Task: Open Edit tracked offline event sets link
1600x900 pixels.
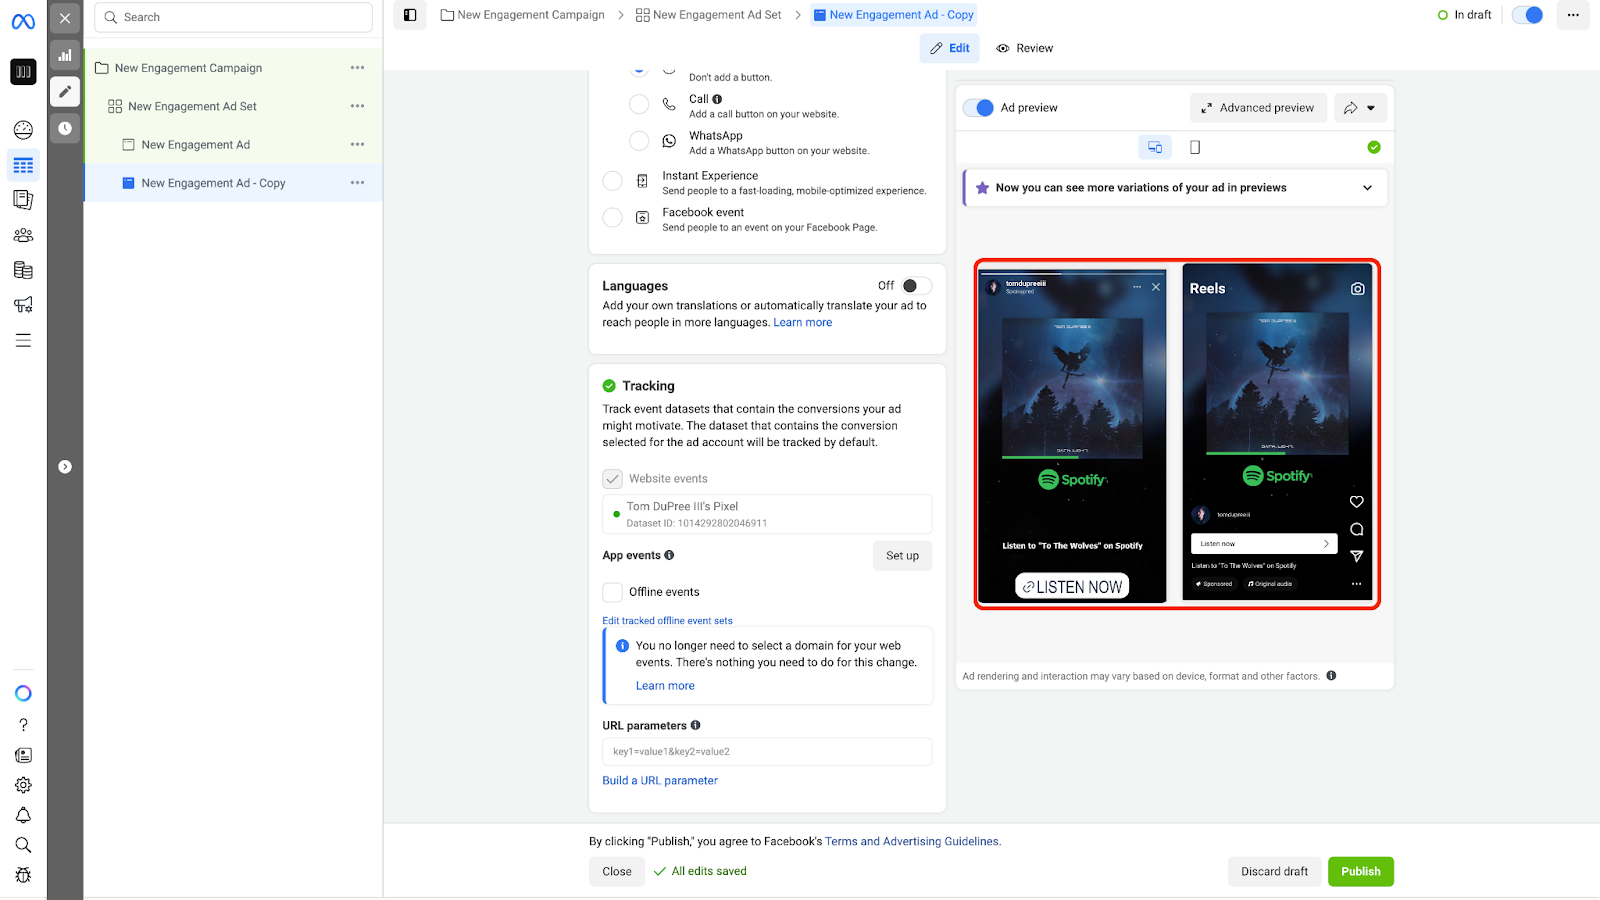Action: tap(667, 621)
